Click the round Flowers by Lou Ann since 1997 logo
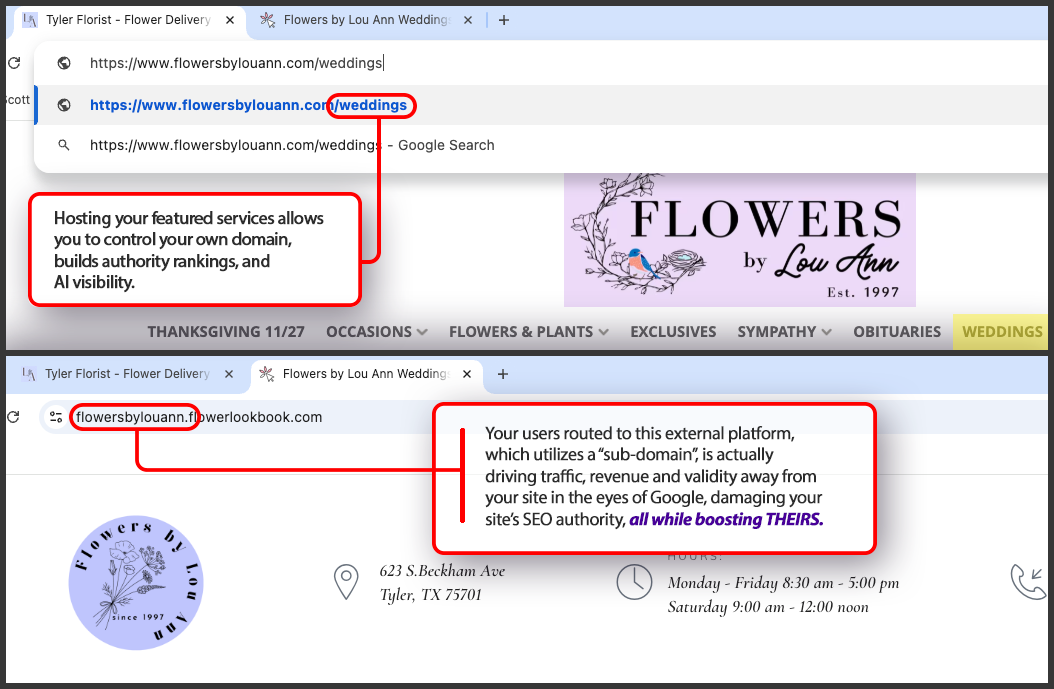Image resolution: width=1054 pixels, height=689 pixels. [136, 583]
